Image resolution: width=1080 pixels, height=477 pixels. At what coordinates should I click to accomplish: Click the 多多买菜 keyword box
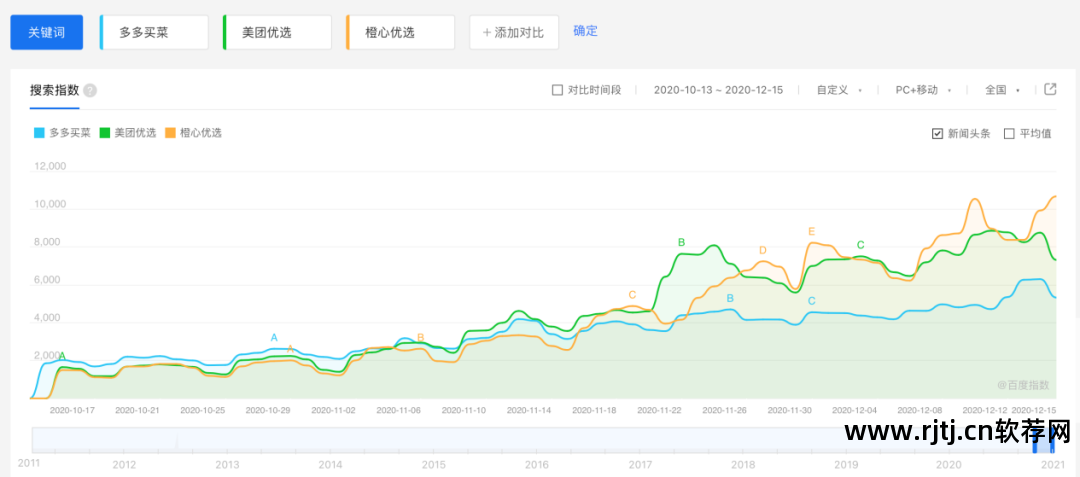pyautogui.click(x=154, y=32)
